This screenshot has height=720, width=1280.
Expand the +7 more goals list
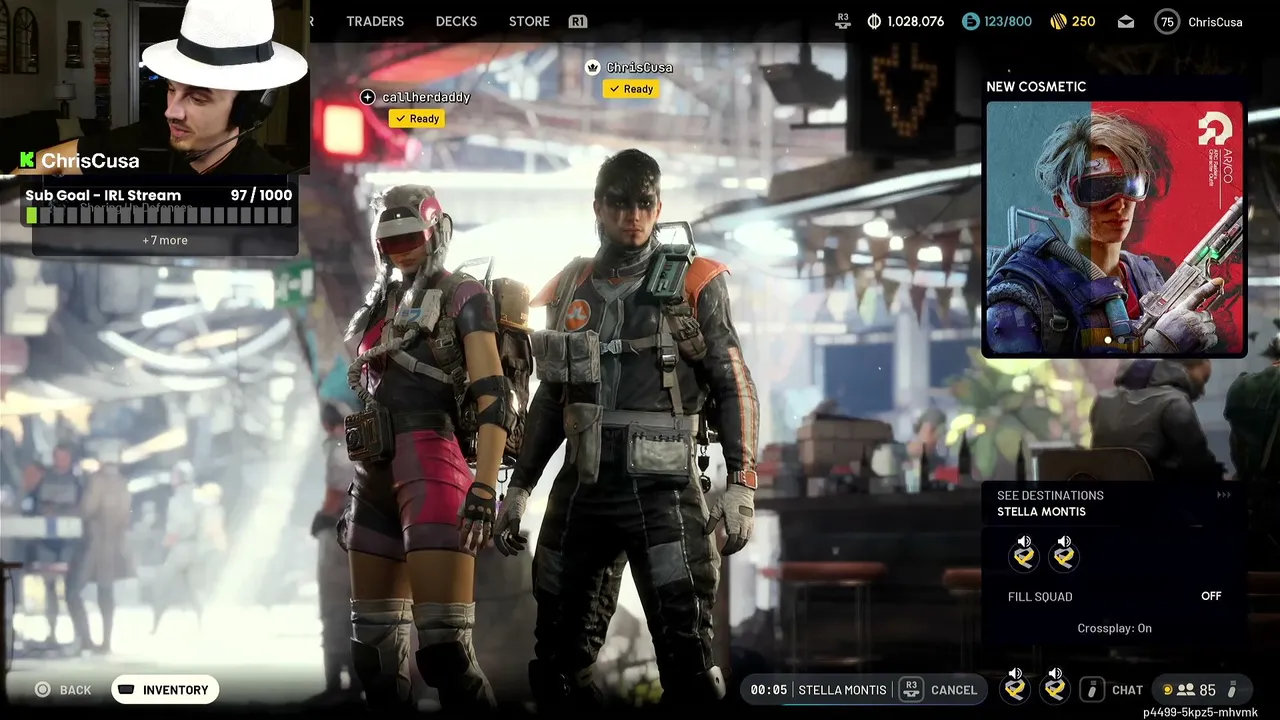pyautogui.click(x=165, y=240)
